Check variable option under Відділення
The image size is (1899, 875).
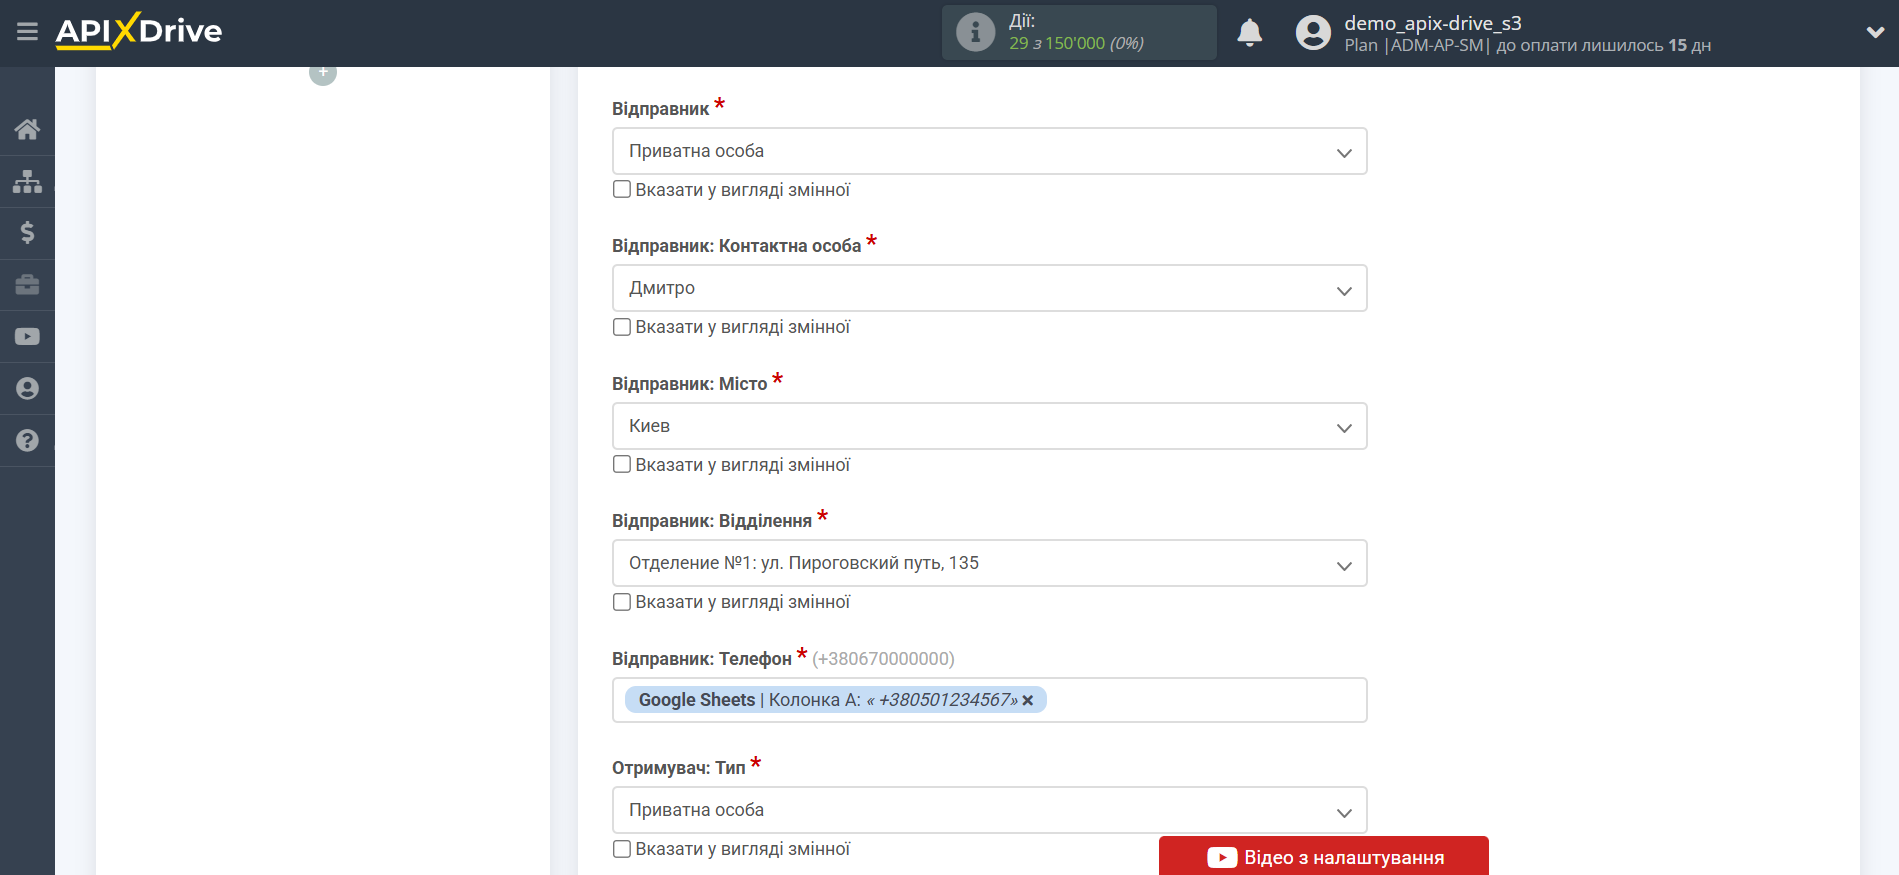(622, 602)
